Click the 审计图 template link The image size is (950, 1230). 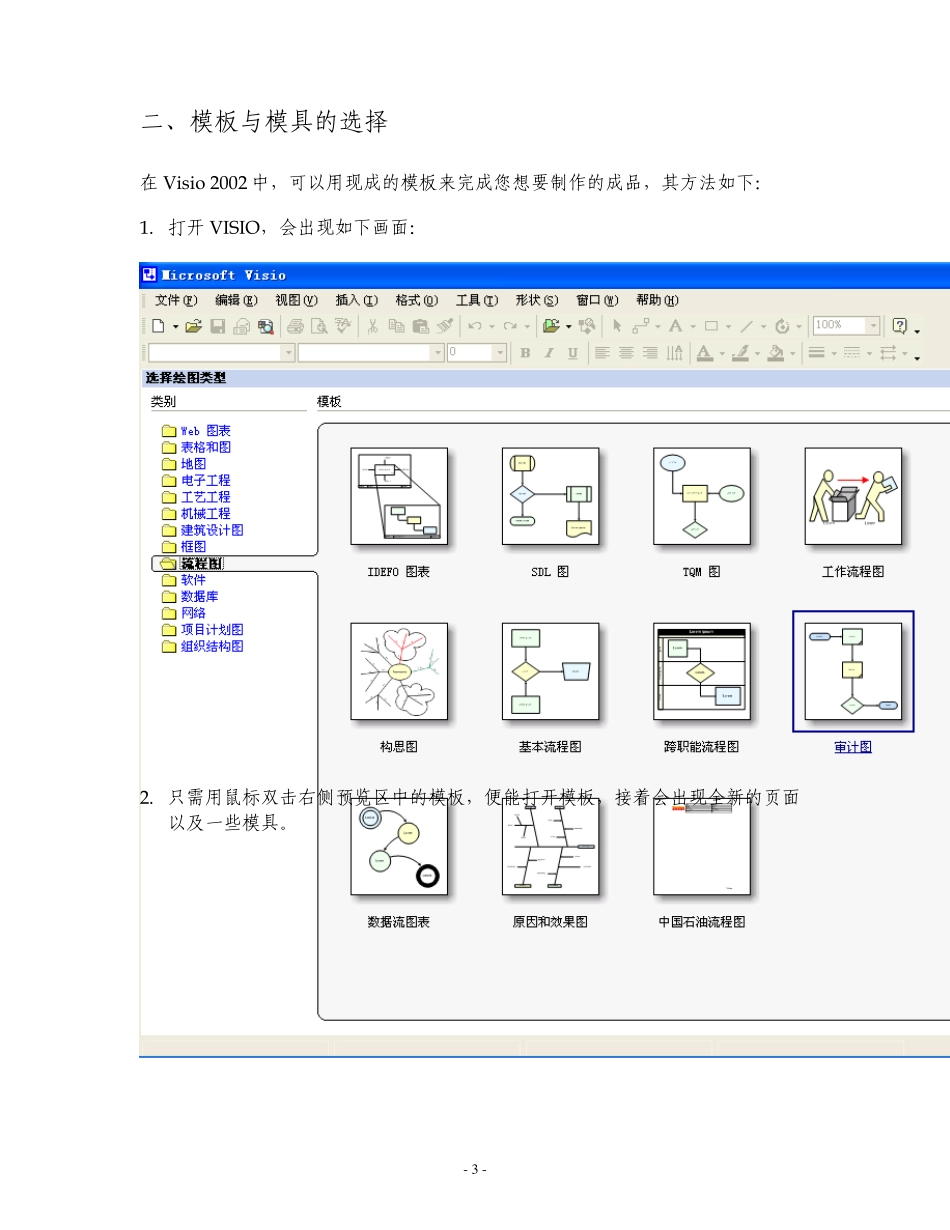coord(853,747)
